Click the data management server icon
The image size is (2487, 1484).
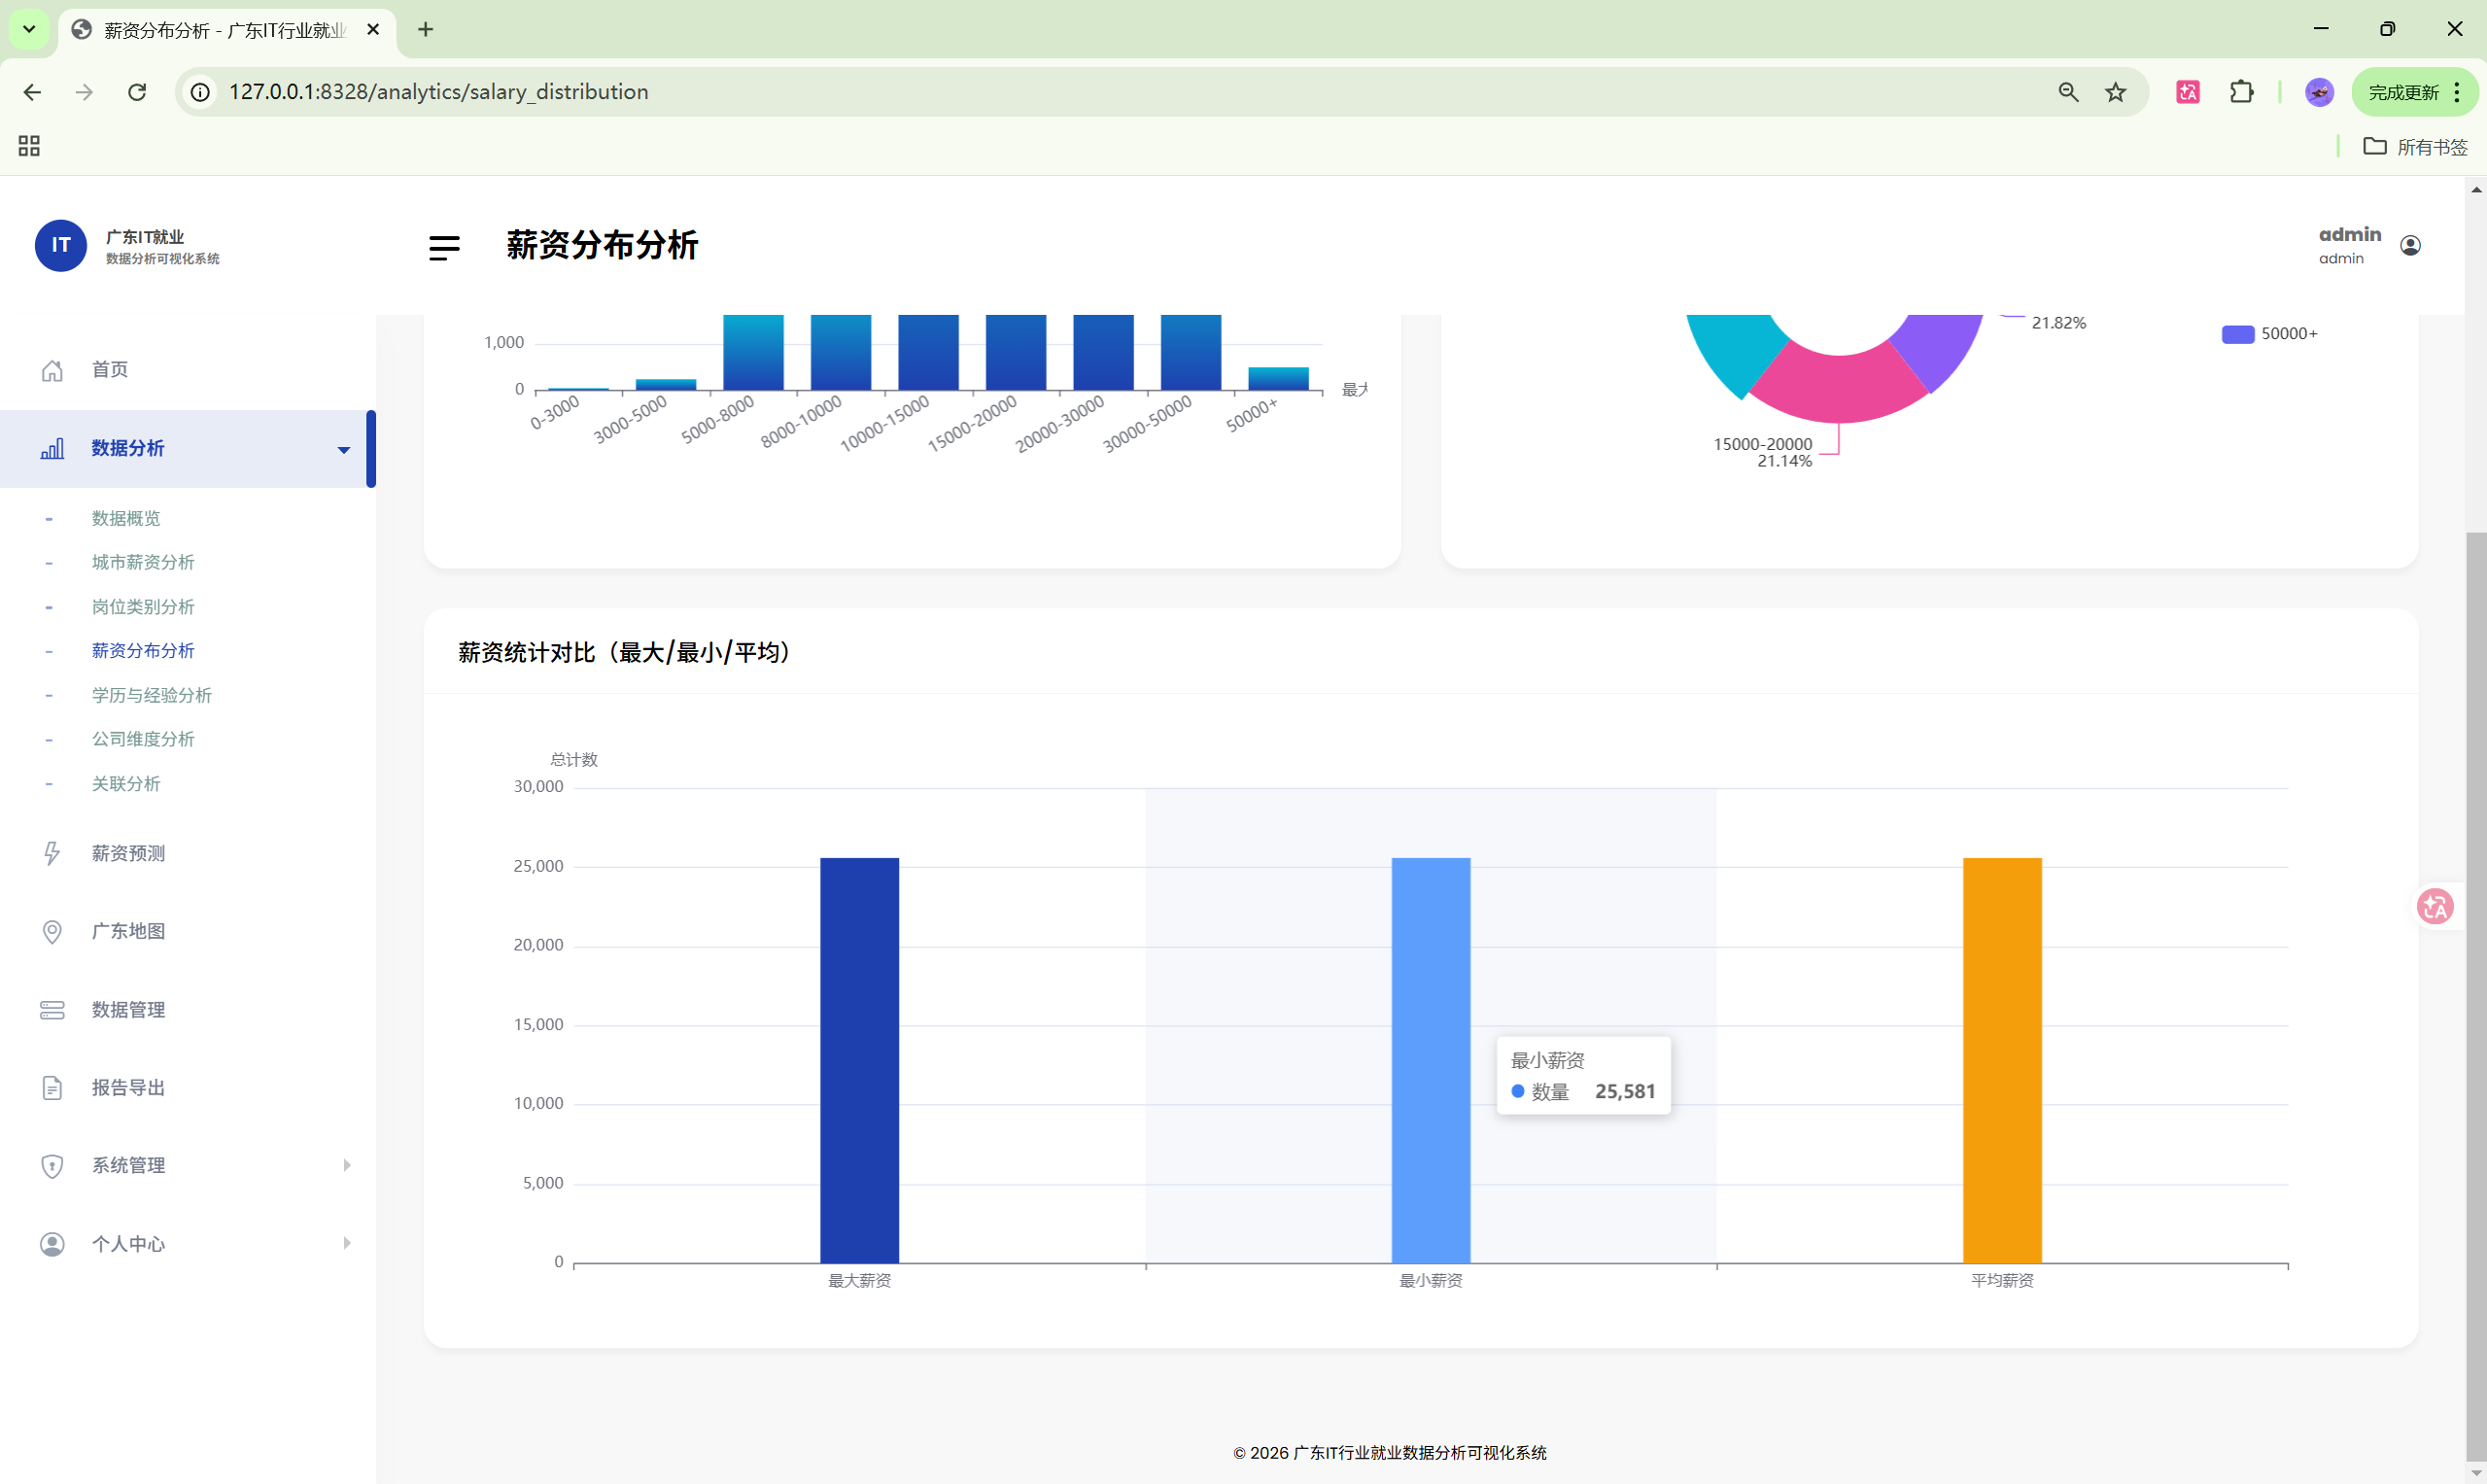click(x=53, y=1010)
